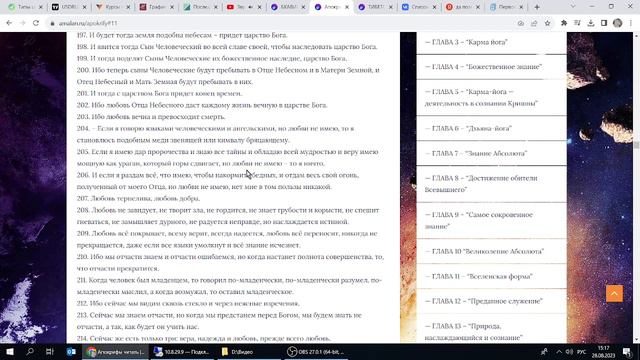Open the clock and date flyout
Image resolution: width=640 pixels, height=360 pixels.
pos(603,351)
